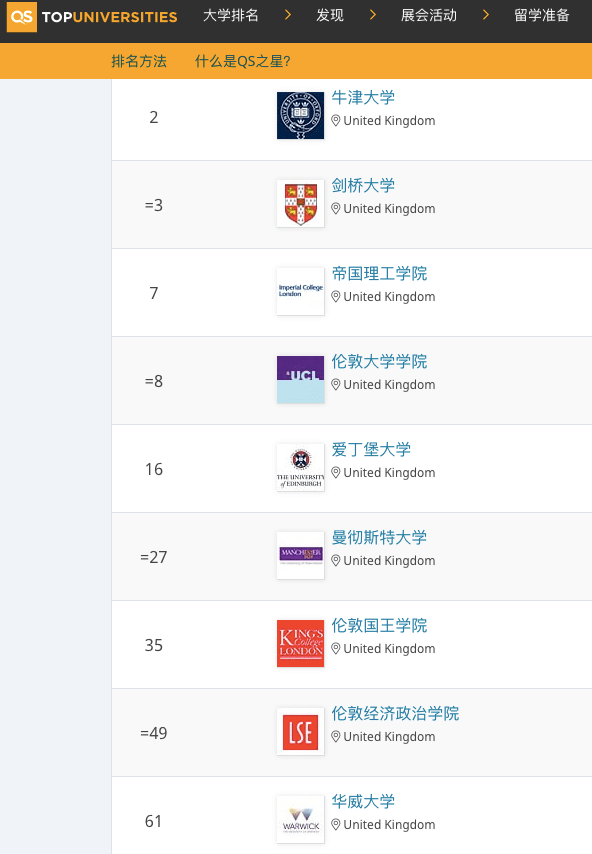Screen dimensions: 592x854
Task: Open the 大学排名 menu
Action: (x=230, y=15)
